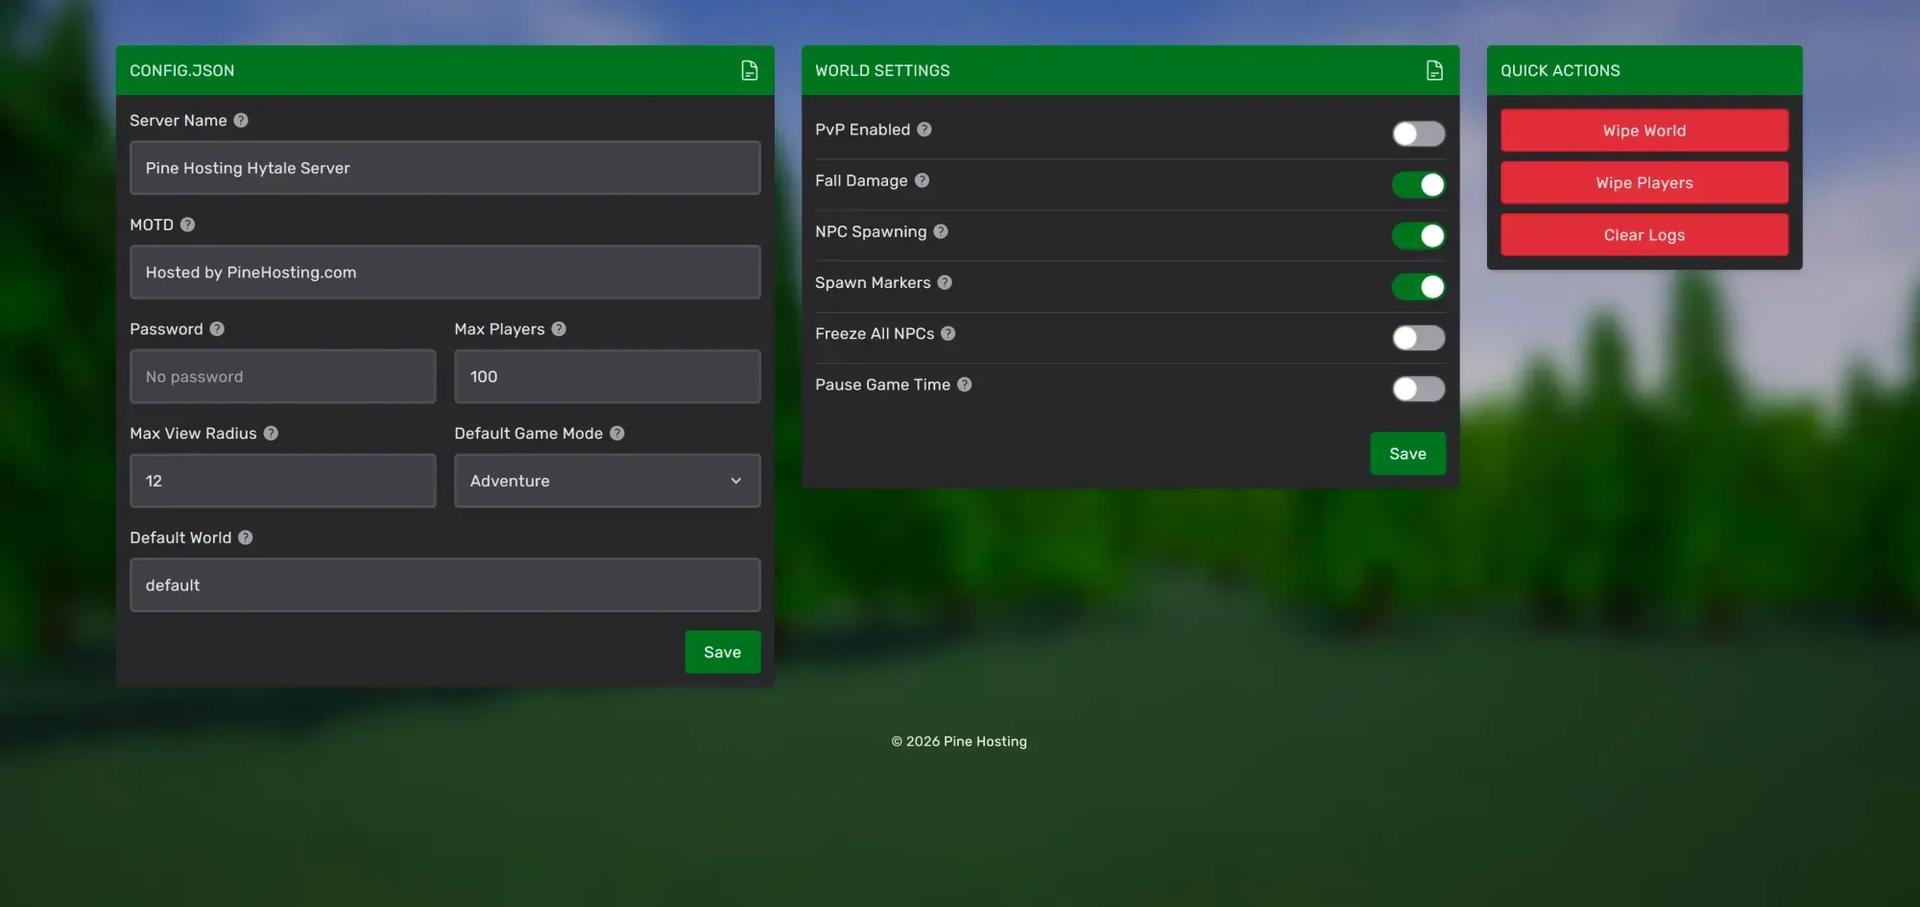Image resolution: width=1920 pixels, height=907 pixels.
Task: Open the Password help icon
Action: coord(216,328)
